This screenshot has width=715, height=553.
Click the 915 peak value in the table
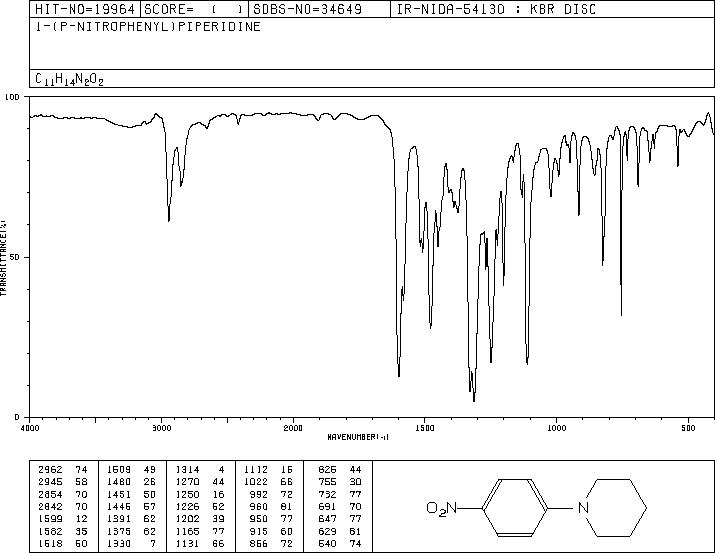(259, 531)
